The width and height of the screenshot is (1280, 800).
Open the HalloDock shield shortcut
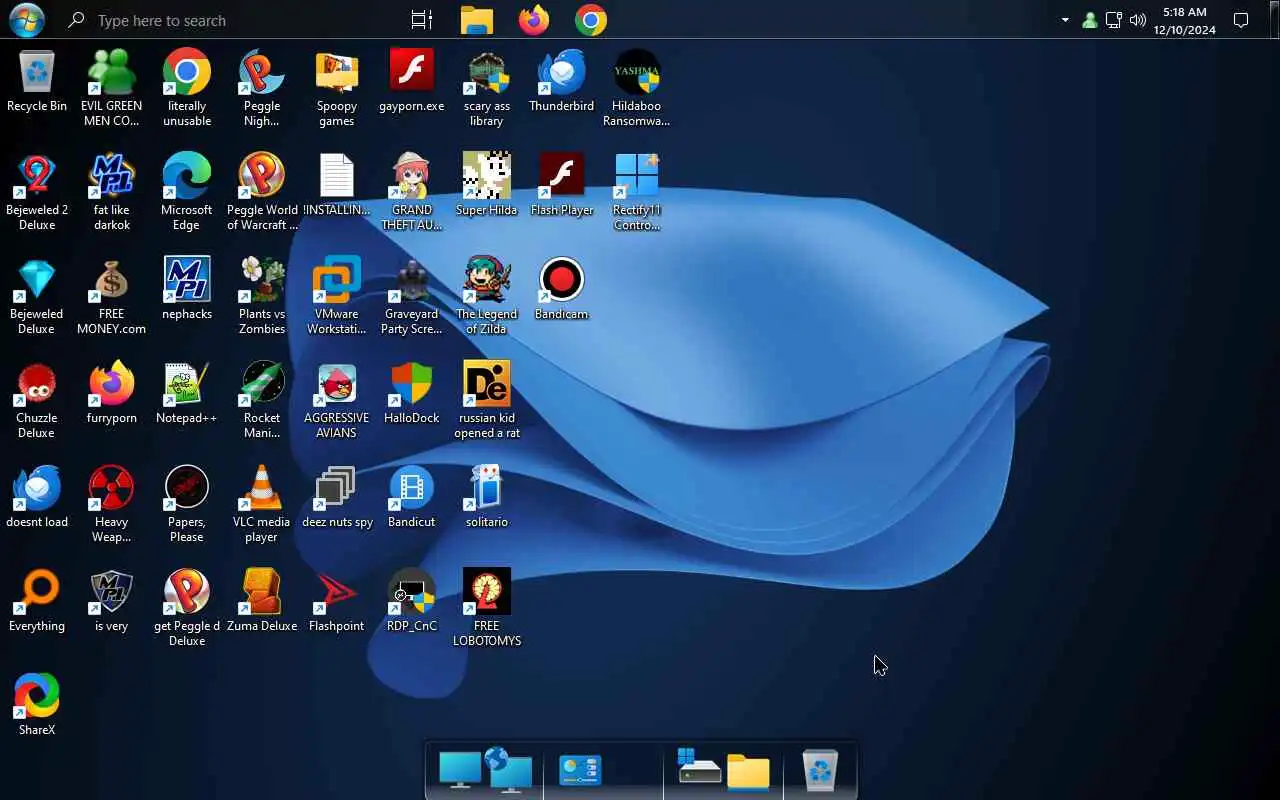coord(412,394)
